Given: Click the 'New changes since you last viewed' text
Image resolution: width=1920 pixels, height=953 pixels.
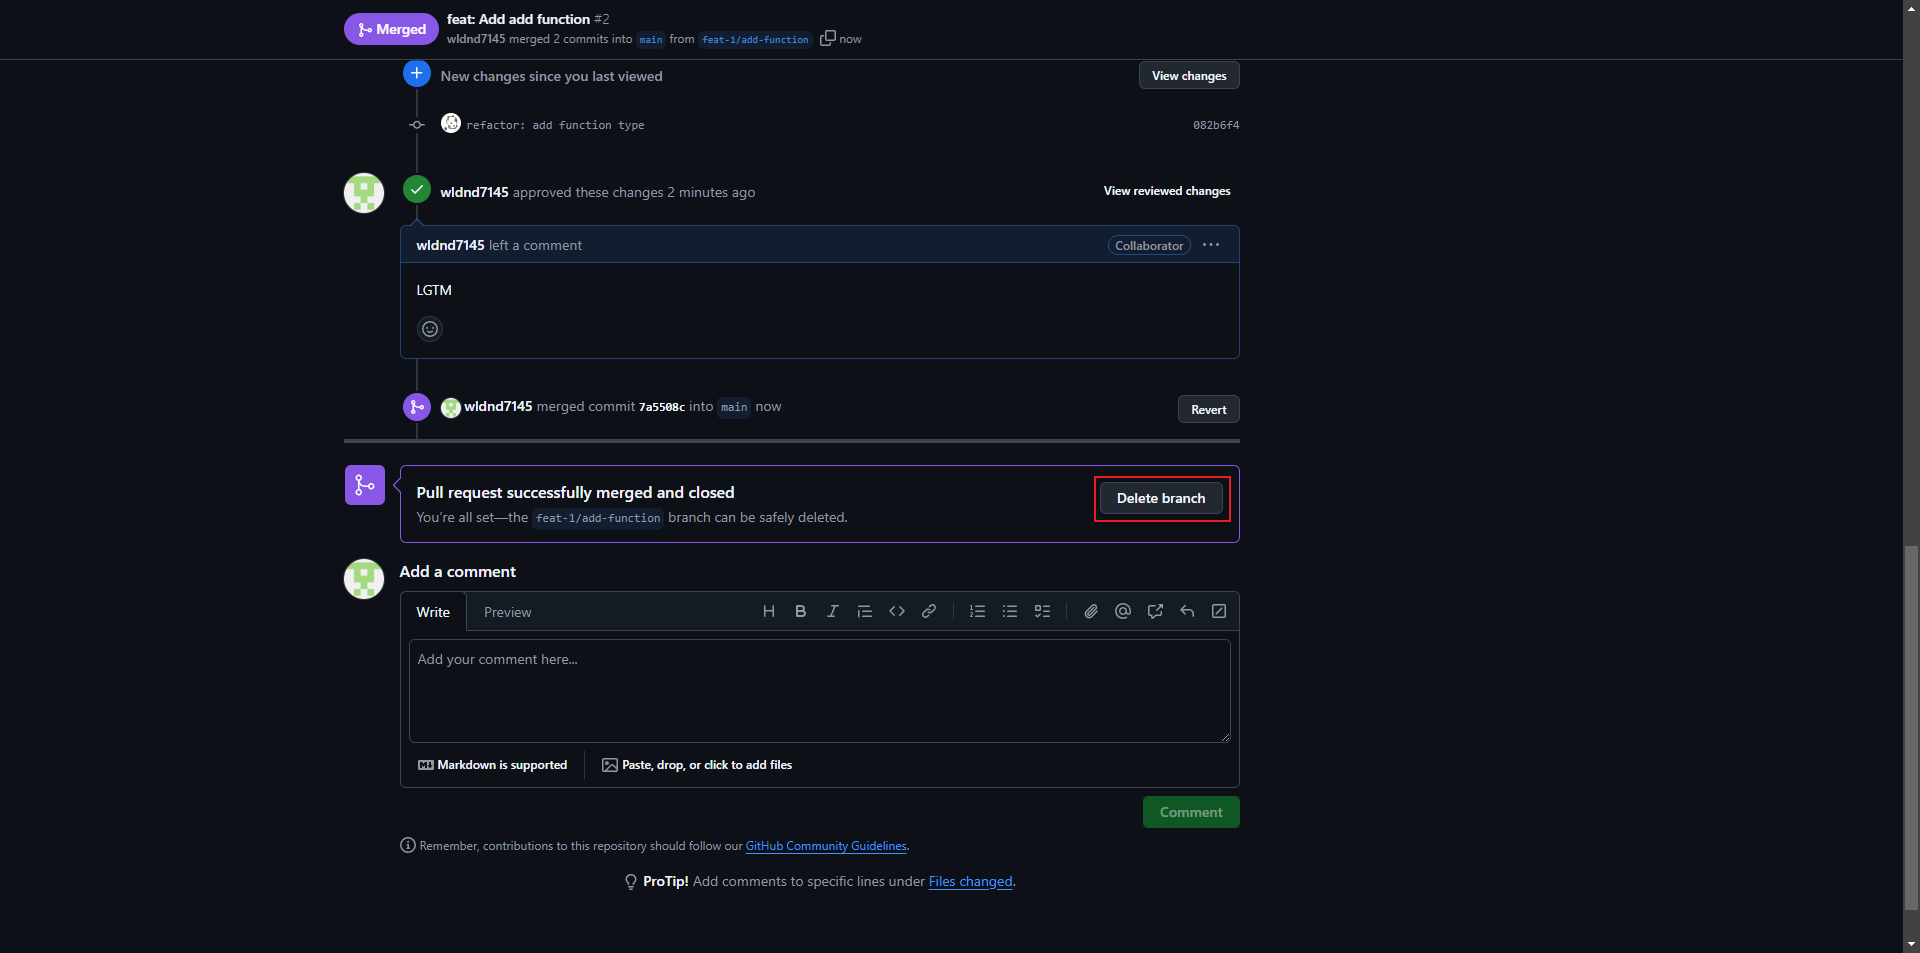Looking at the screenshot, I should [551, 76].
